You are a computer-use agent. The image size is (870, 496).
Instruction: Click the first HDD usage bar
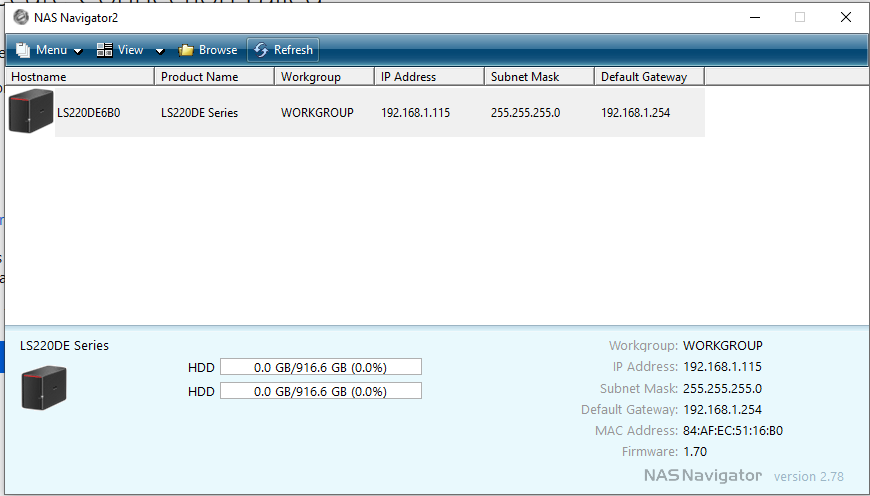coord(321,367)
